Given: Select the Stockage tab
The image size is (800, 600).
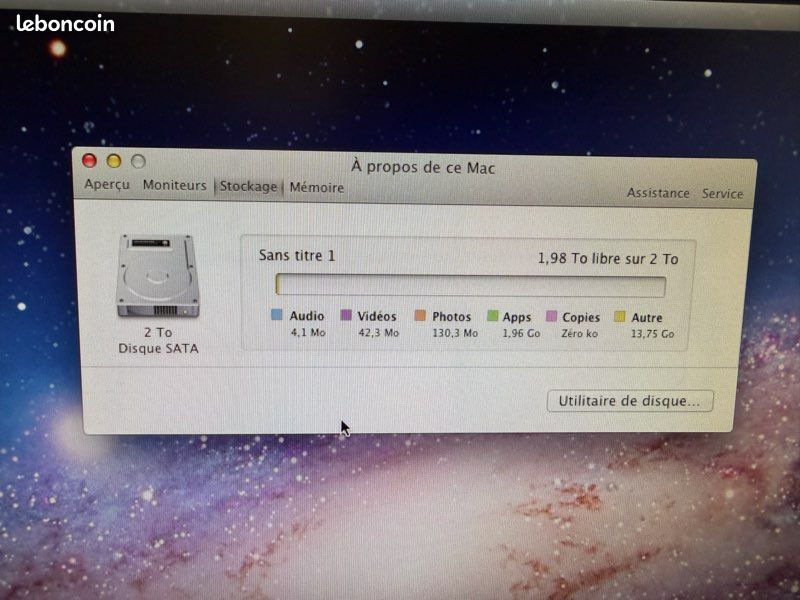Looking at the screenshot, I should [248, 186].
